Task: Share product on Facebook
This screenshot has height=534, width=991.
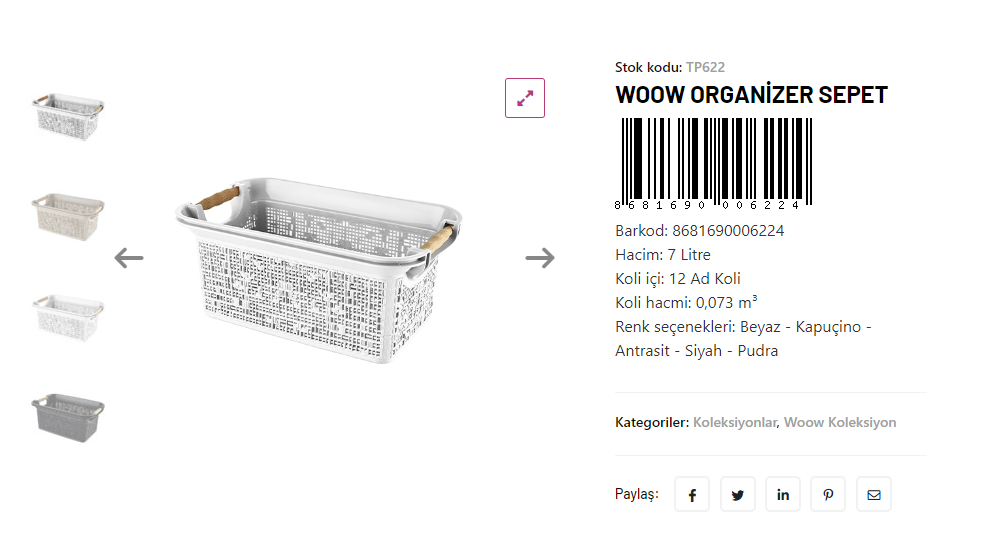Action: click(x=692, y=495)
